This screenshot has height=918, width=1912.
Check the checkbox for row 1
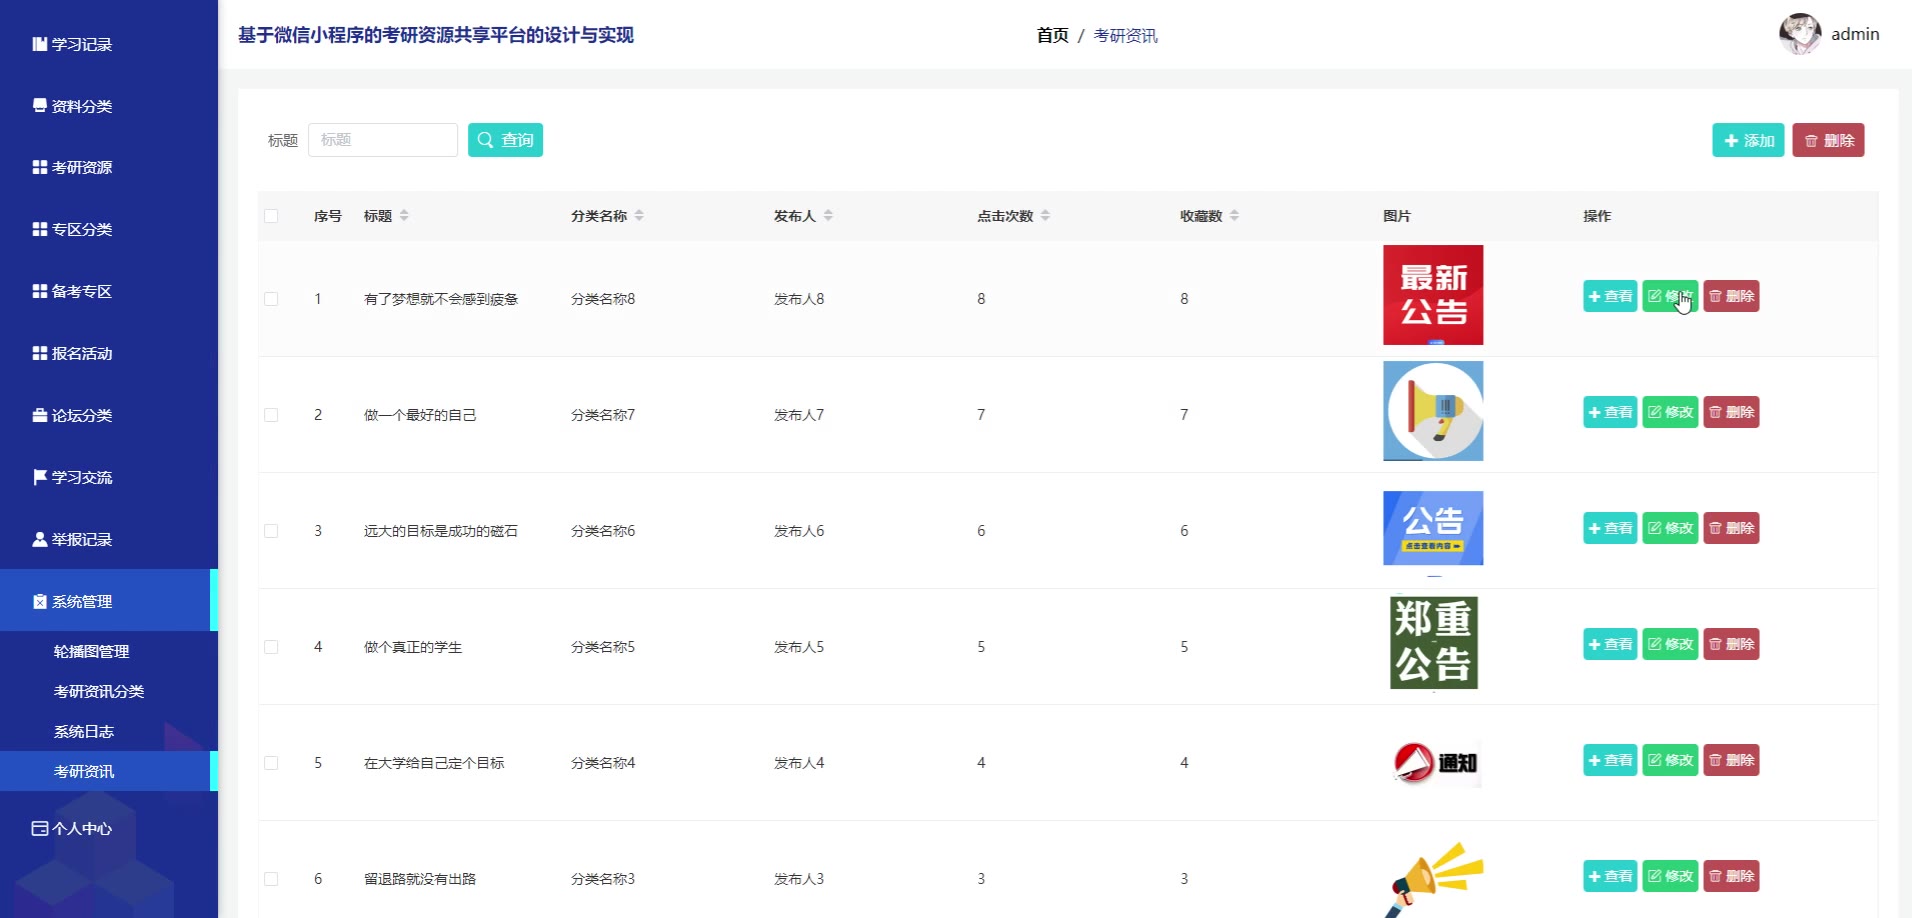pos(271,299)
